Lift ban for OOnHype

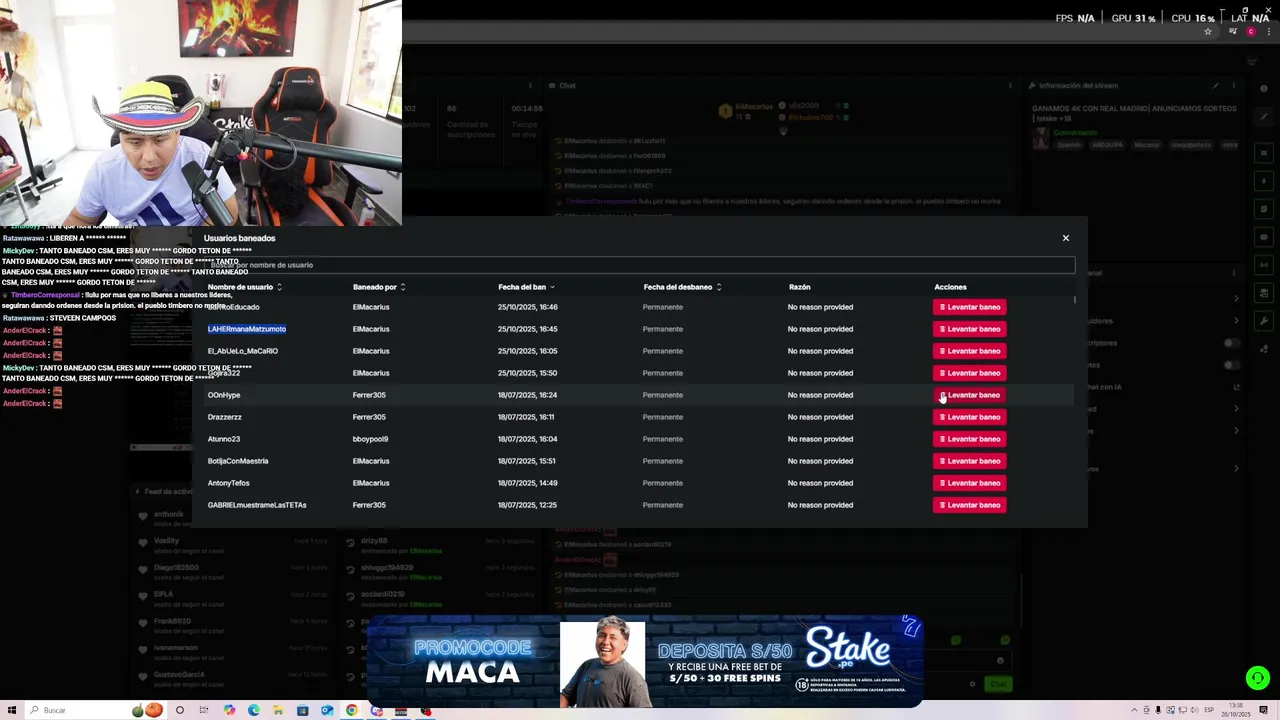pos(970,395)
